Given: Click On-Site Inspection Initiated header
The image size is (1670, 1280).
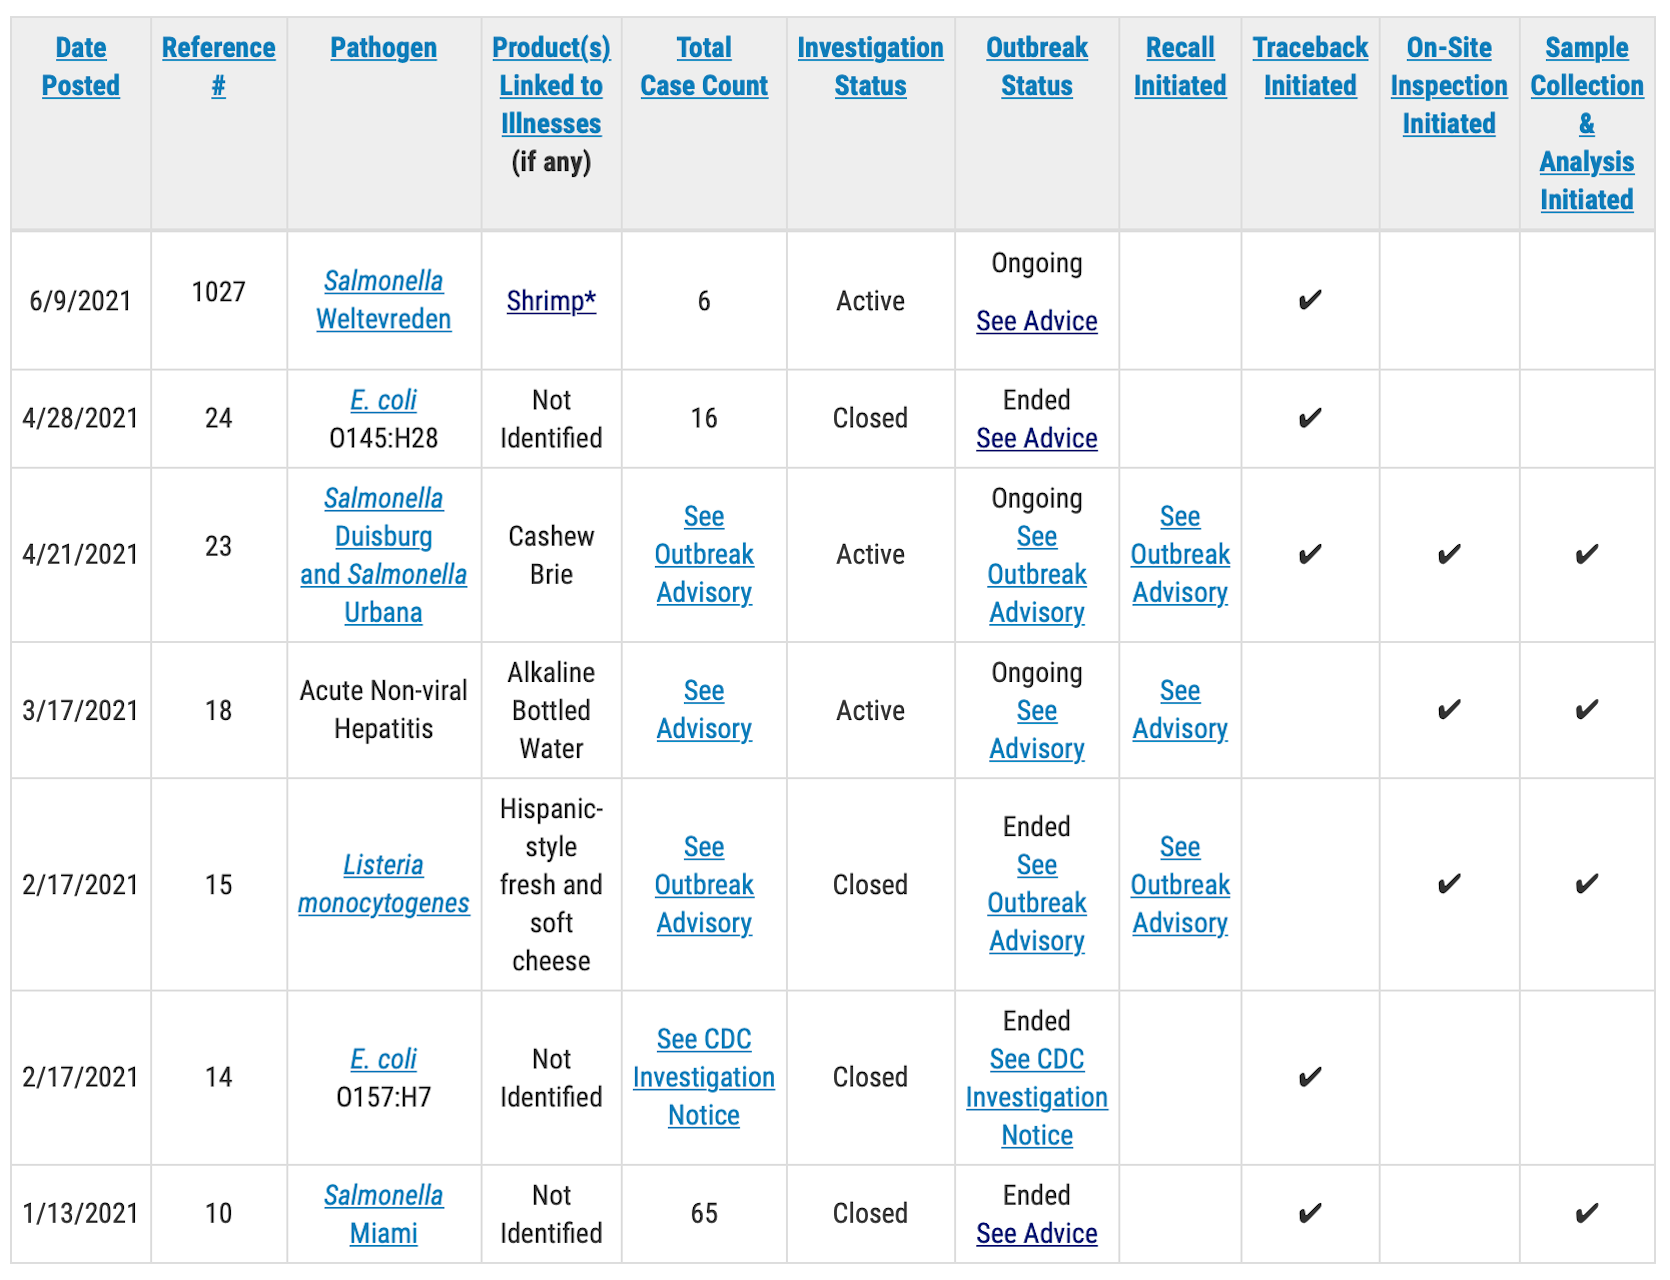Looking at the screenshot, I should coord(1449,86).
